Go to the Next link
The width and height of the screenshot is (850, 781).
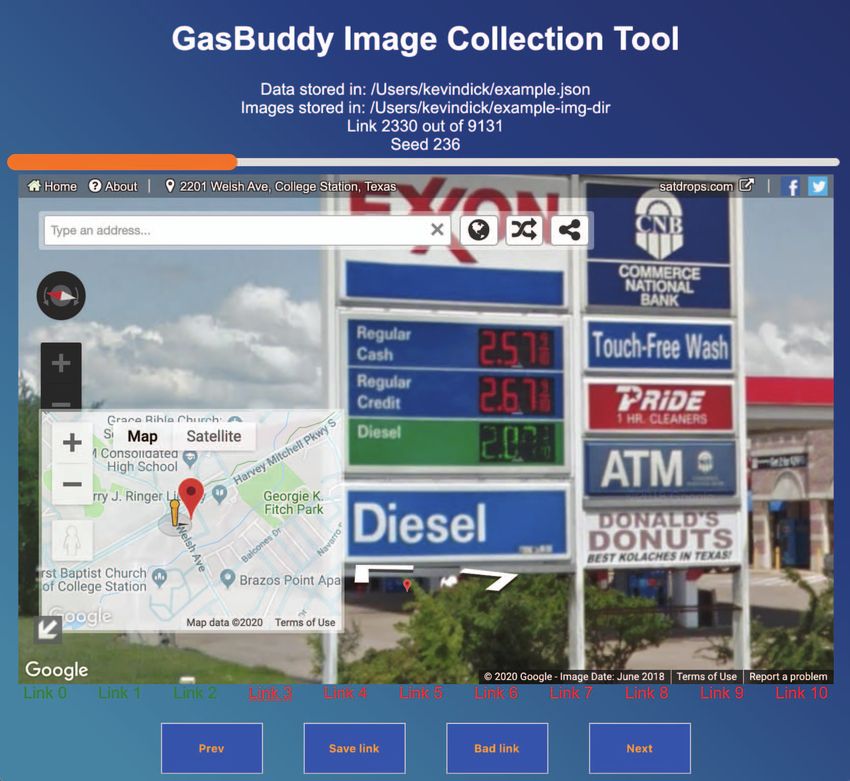click(639, 748)
